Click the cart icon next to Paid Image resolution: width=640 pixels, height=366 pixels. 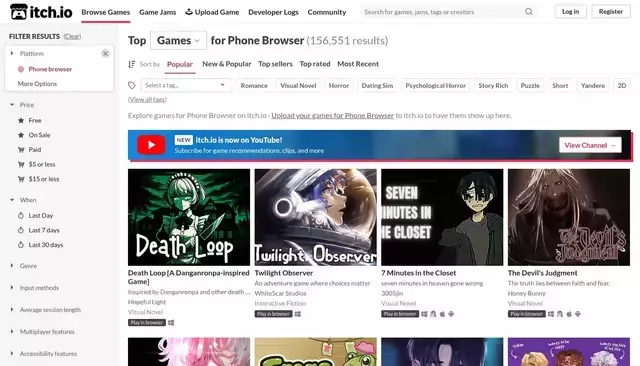pos(21,150)
